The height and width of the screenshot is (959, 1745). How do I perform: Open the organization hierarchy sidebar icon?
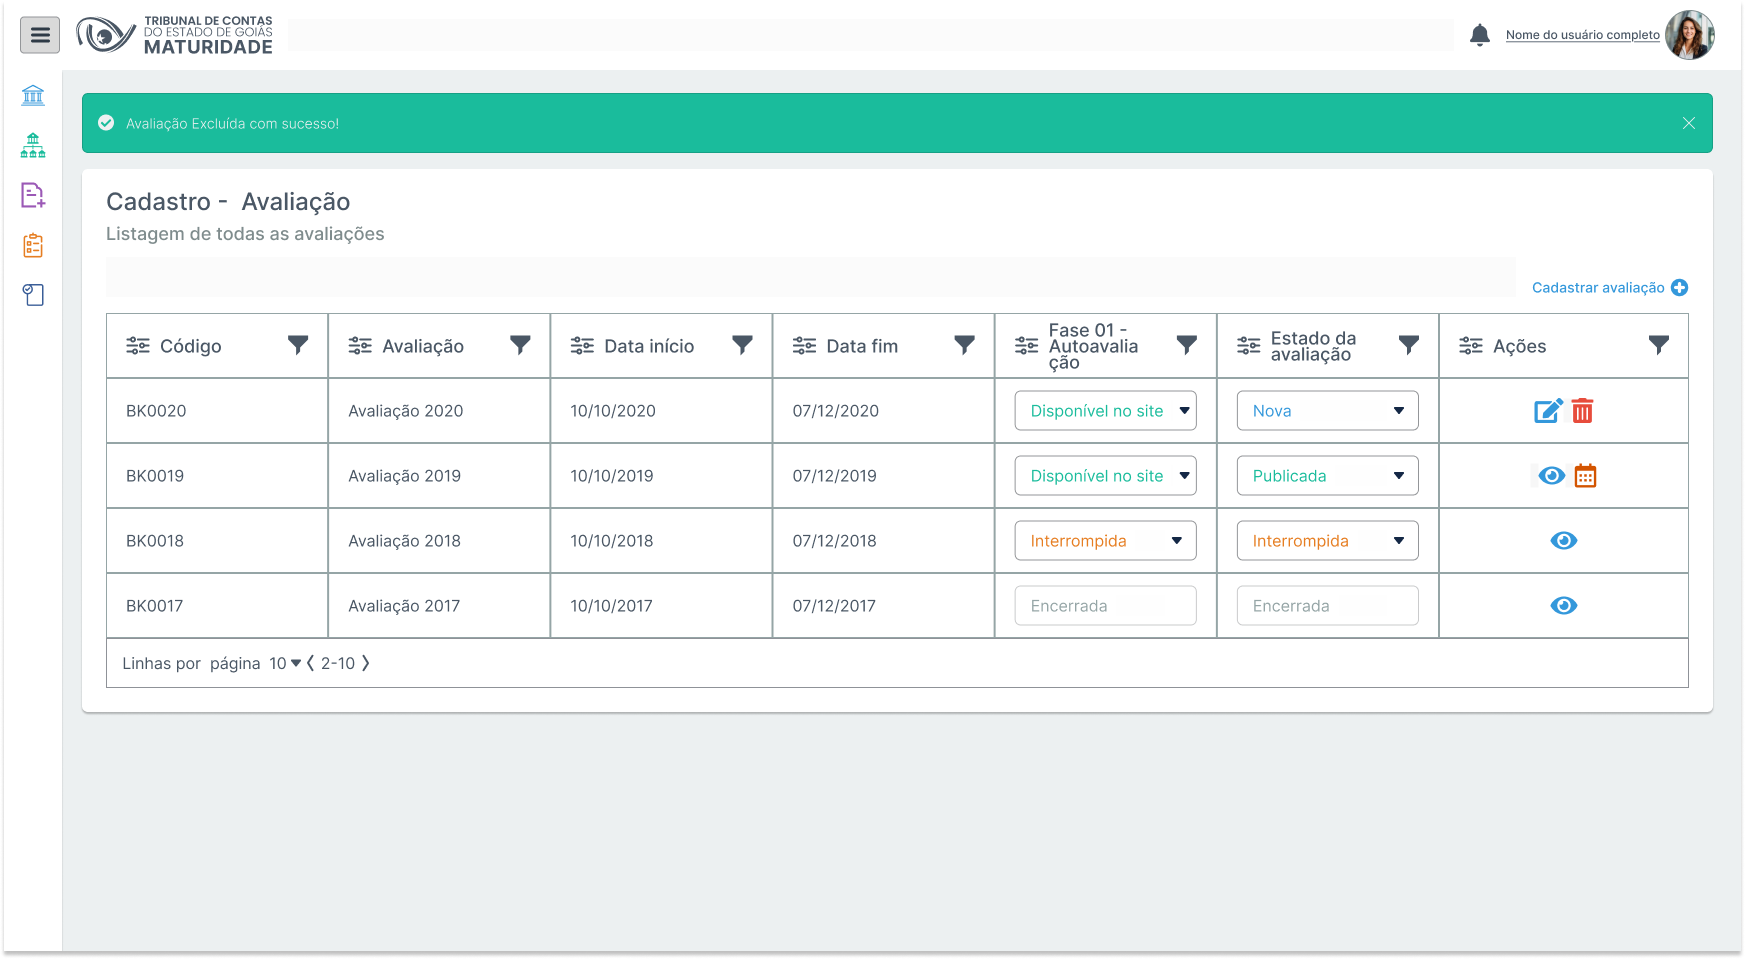tap(33, 146)
